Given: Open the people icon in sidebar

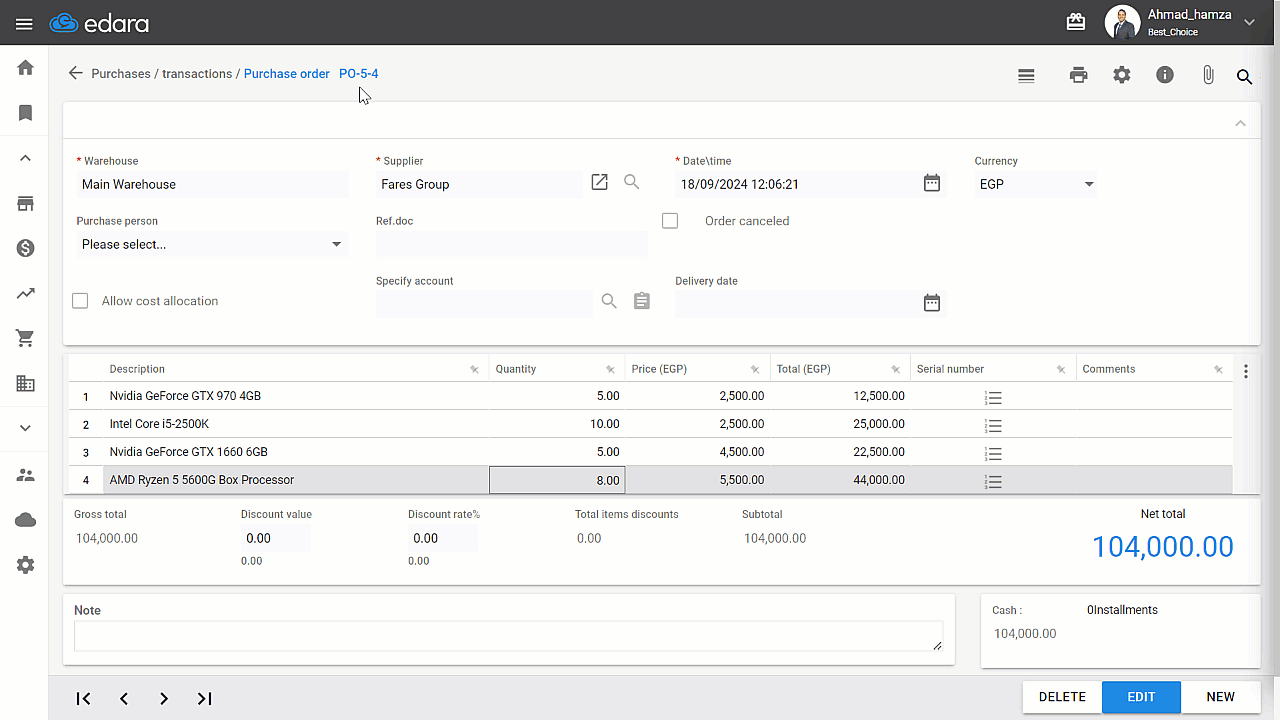Looking at the screenshot, I should click(26, 474).
